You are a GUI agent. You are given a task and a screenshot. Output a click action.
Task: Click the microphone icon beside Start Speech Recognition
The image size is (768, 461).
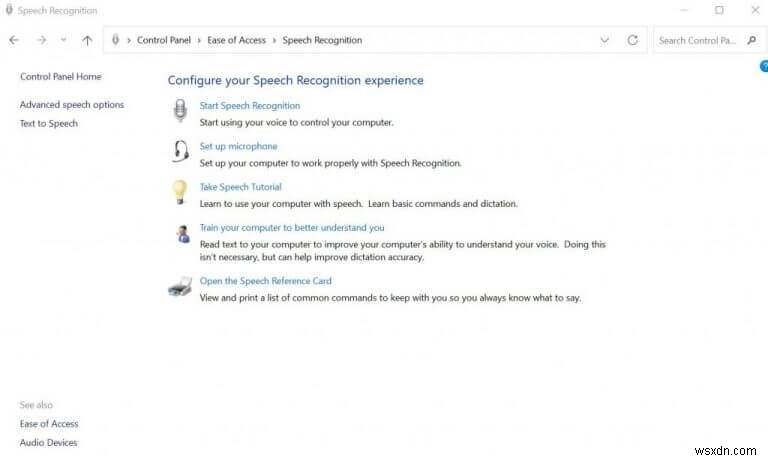(x=180, y=112)
